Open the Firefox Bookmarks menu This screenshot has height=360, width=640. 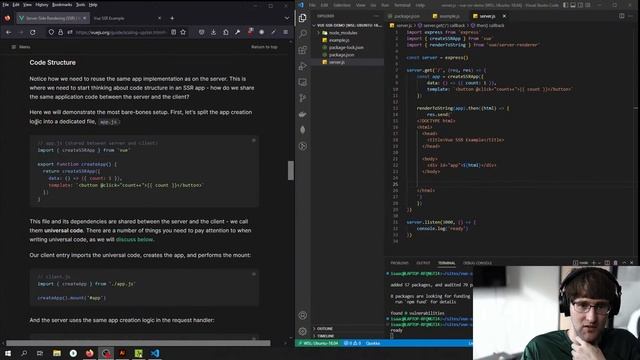pos(62,4)
